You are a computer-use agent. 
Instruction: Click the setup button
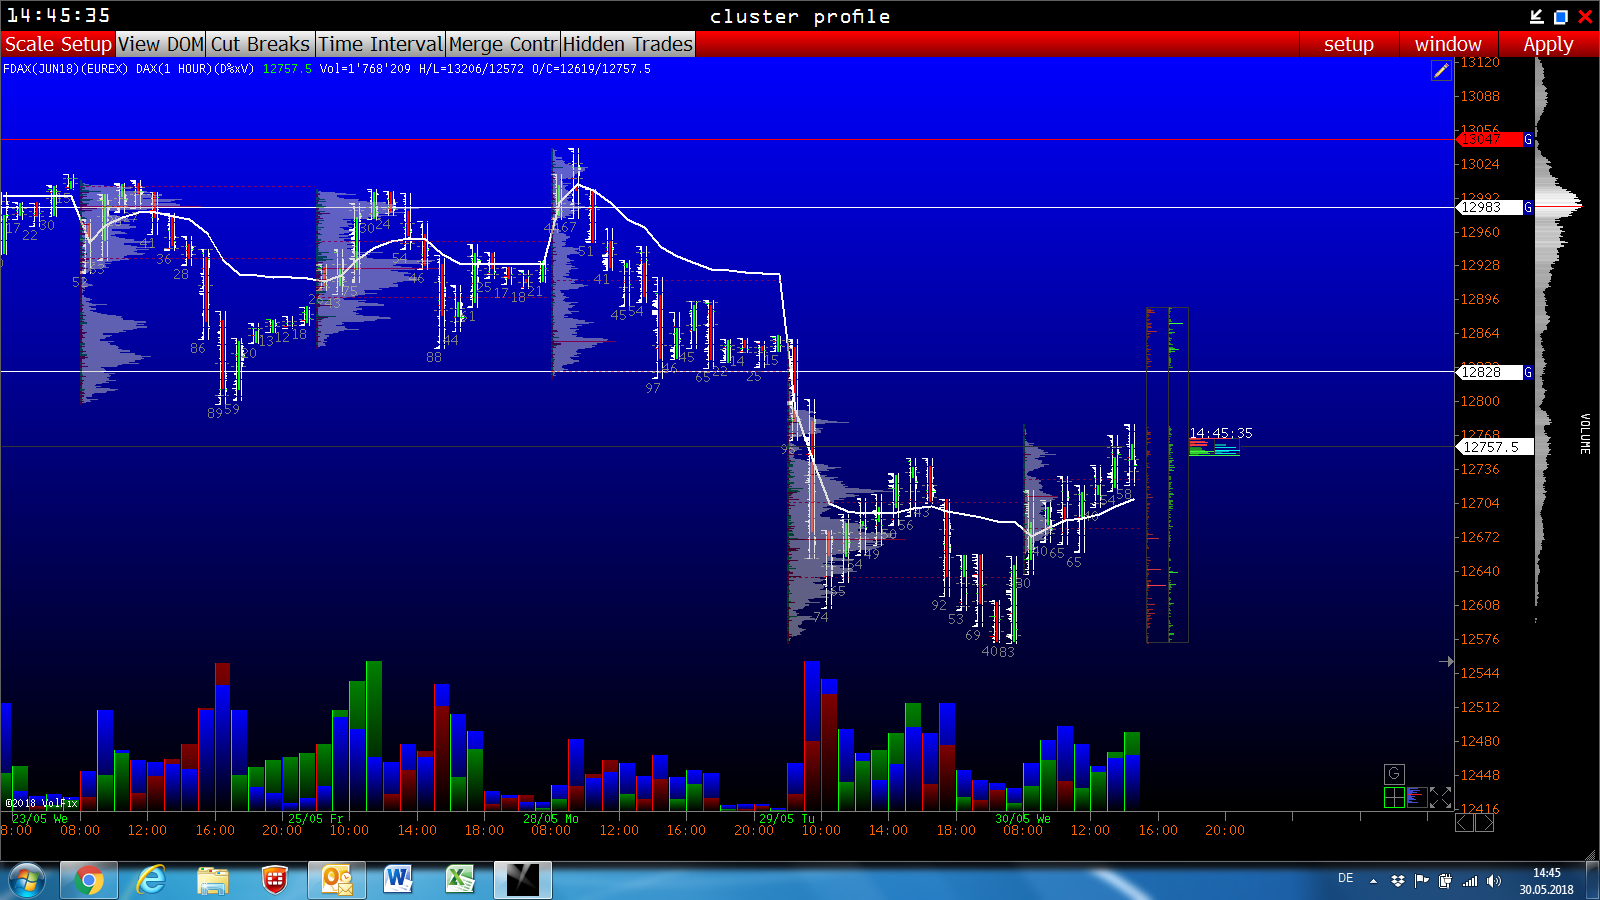[1349, 44]
